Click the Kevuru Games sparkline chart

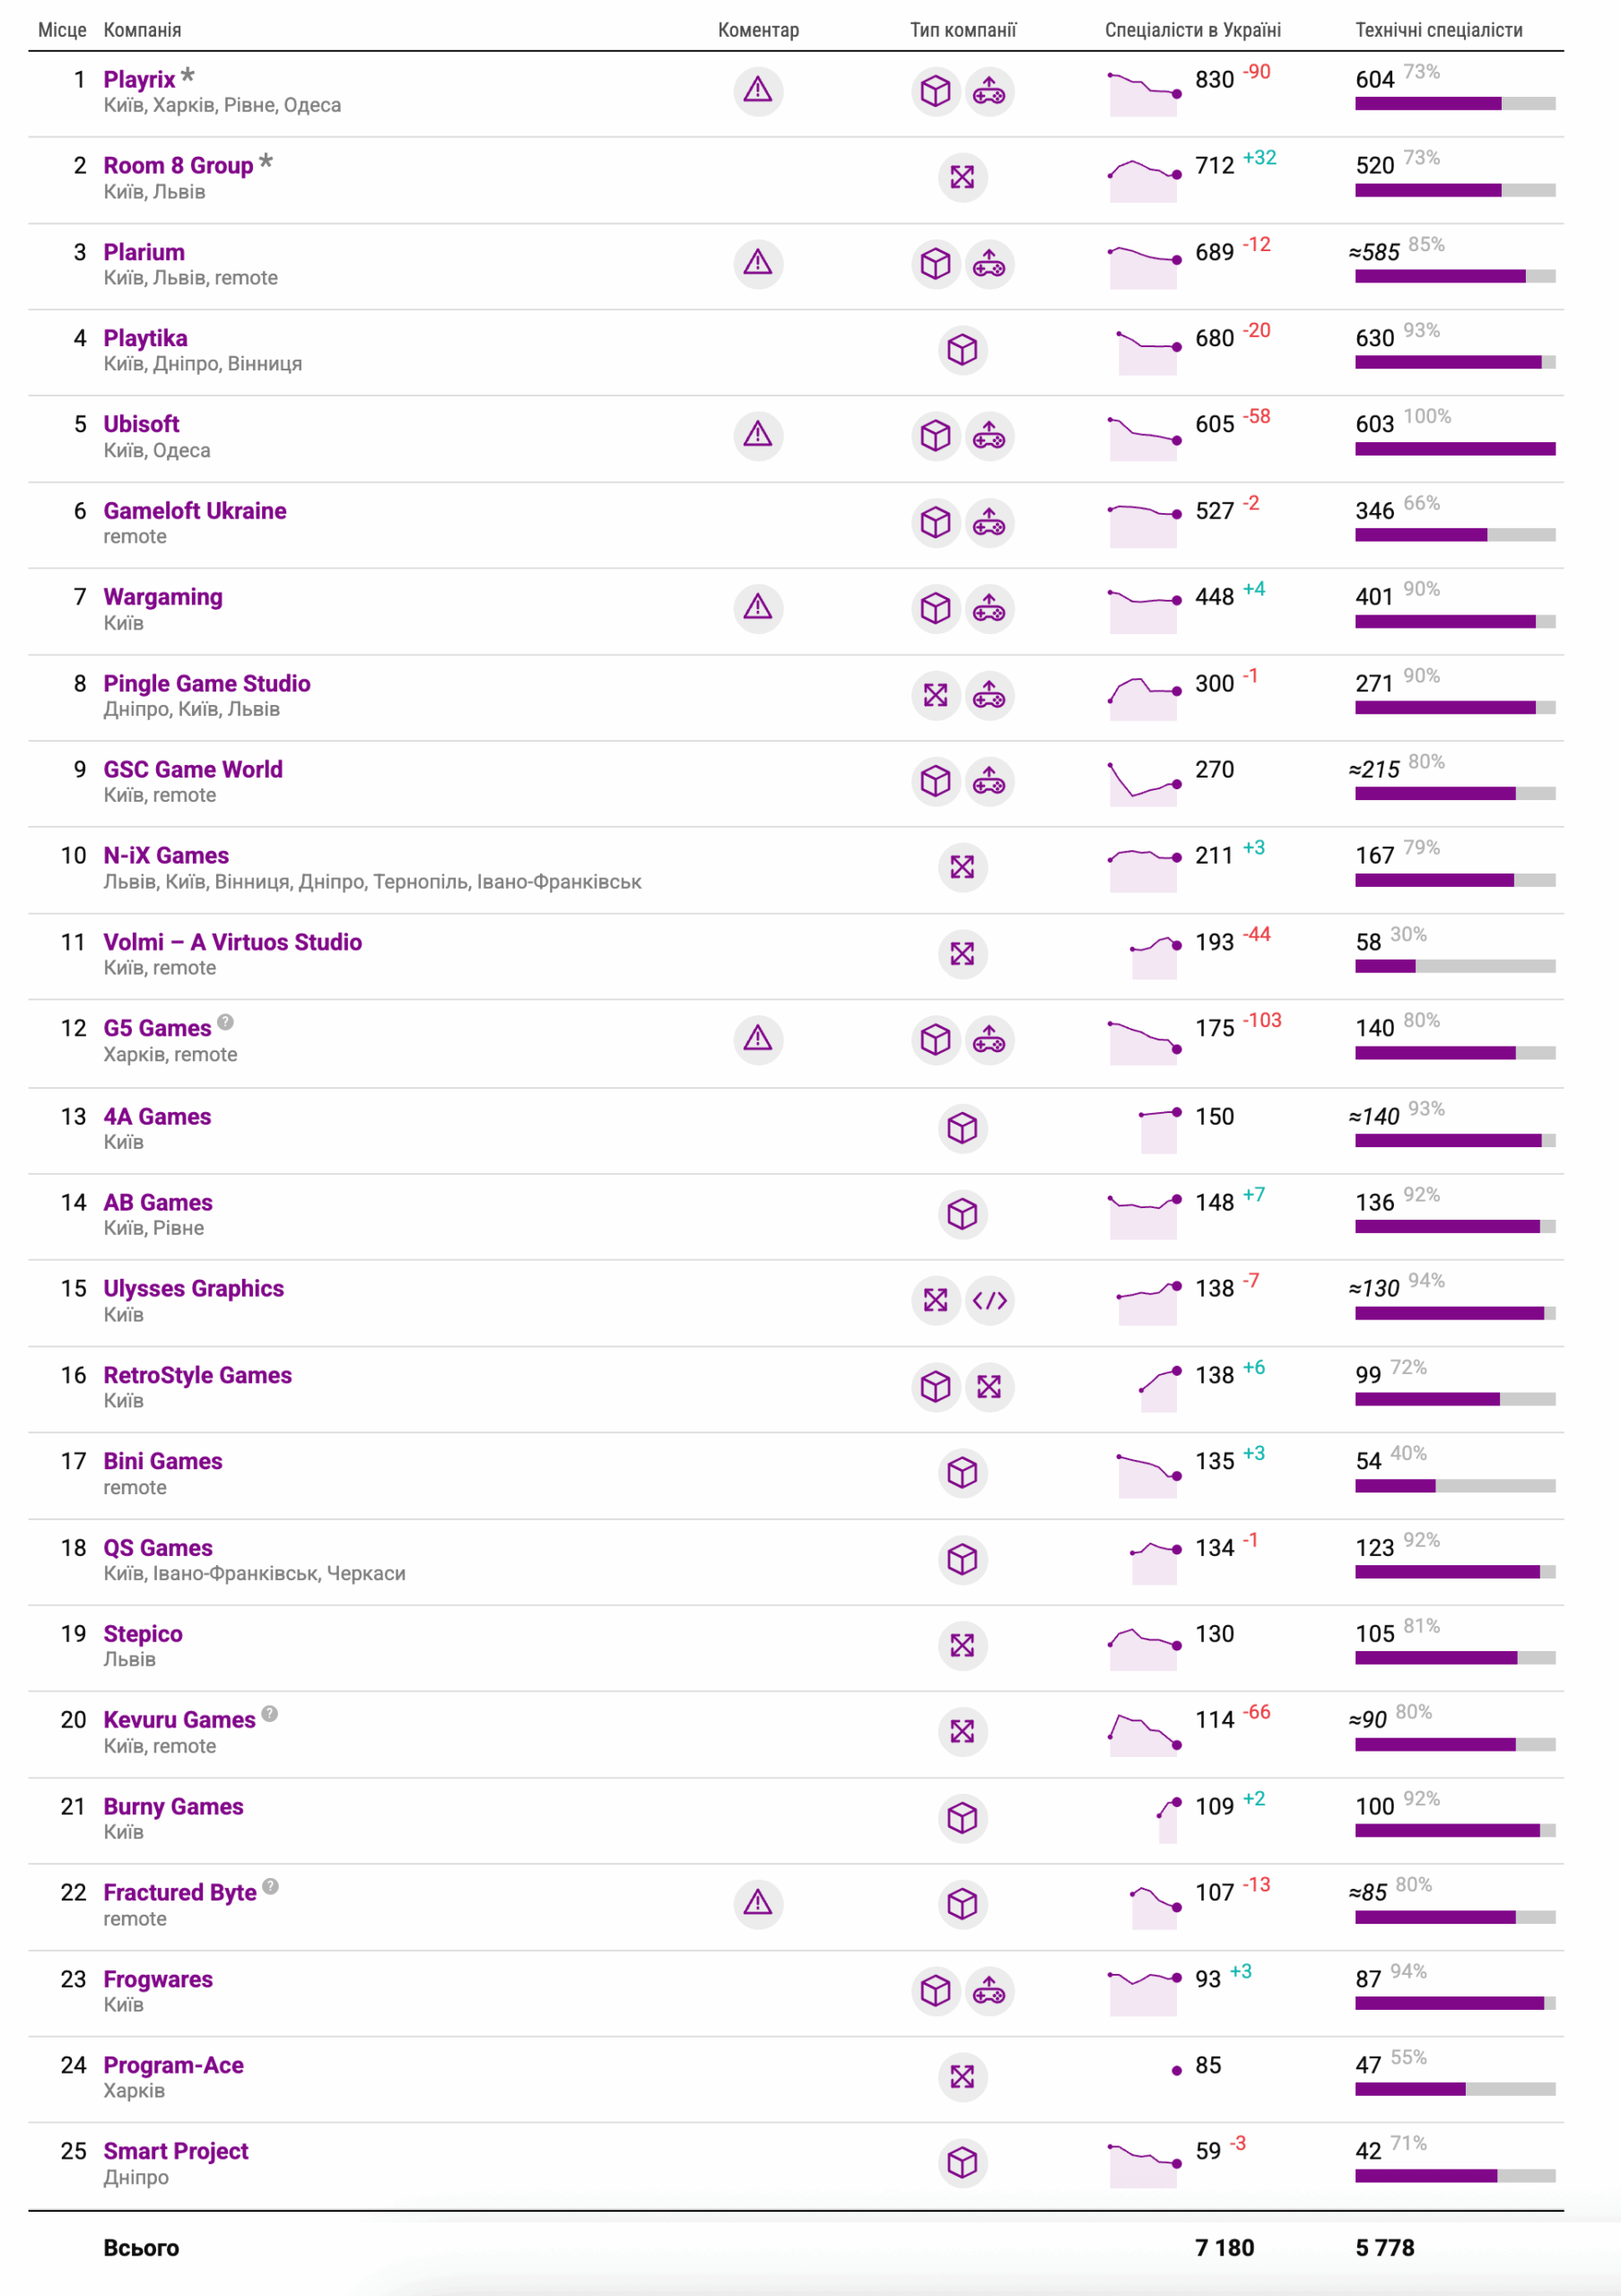click(x=1144, y=1734)
